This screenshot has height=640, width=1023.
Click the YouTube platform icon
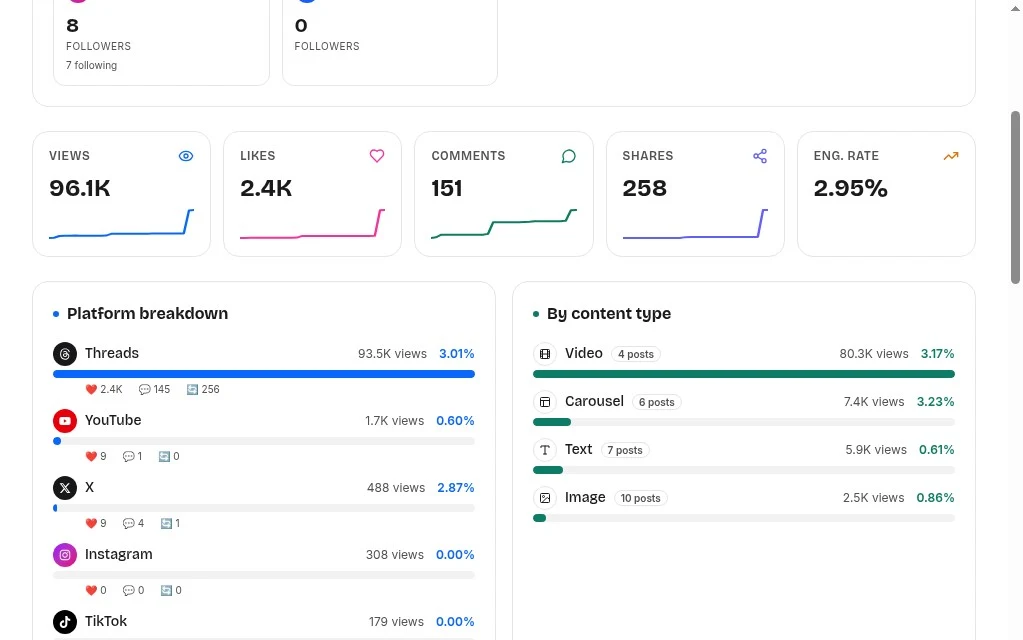click(65, 421)
